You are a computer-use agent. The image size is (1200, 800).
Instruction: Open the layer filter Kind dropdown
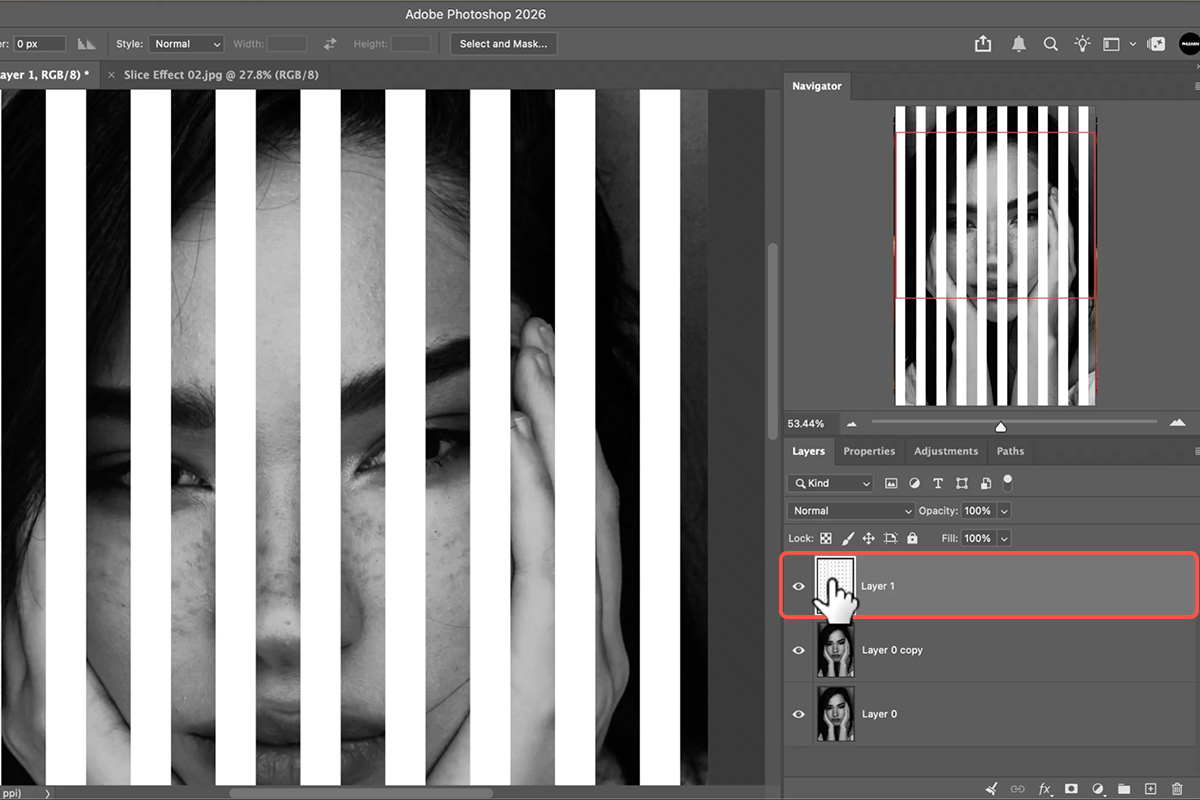tap(831, 483)
